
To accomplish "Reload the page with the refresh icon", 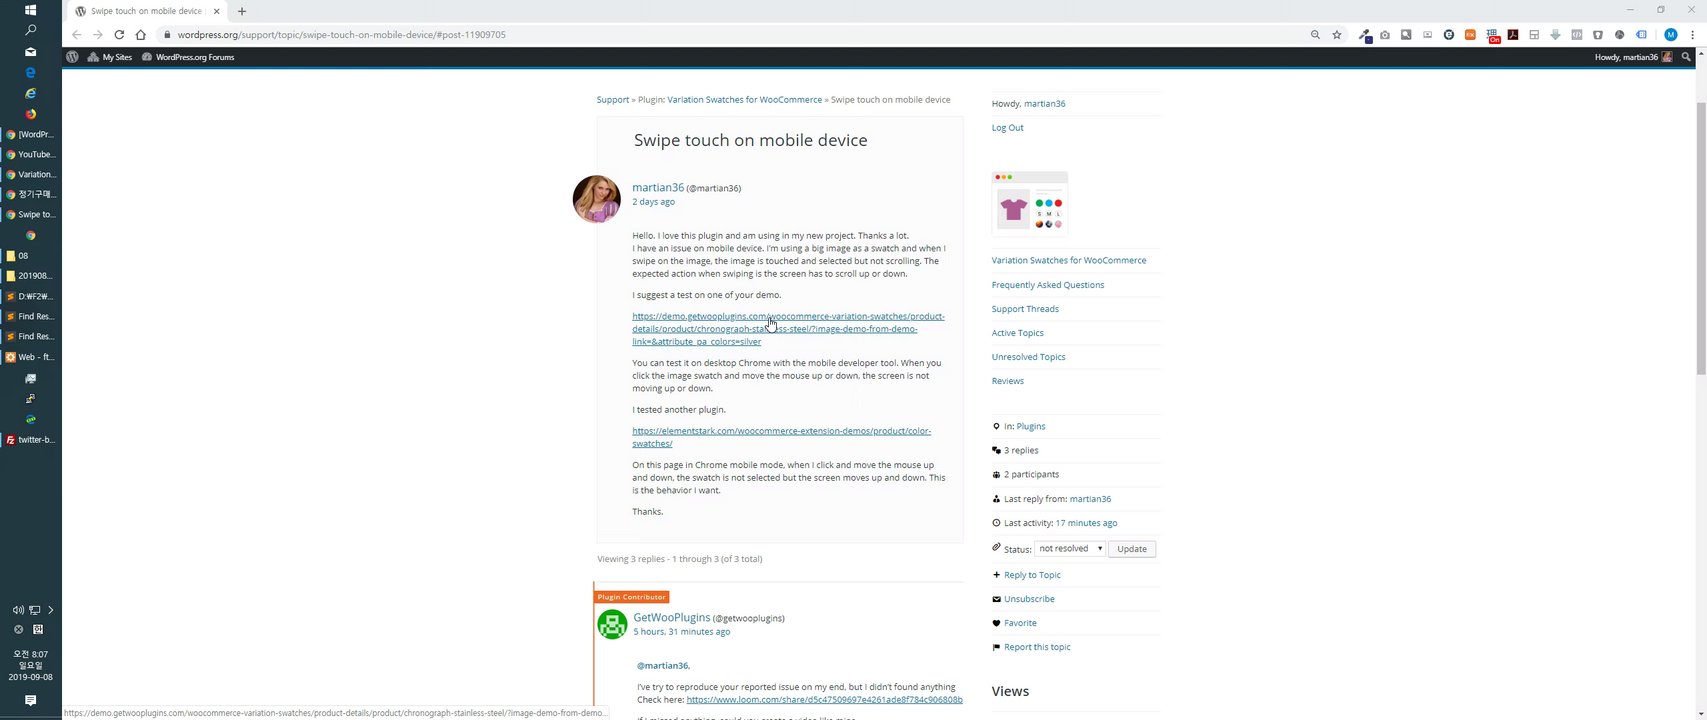I will click(119, 34).
